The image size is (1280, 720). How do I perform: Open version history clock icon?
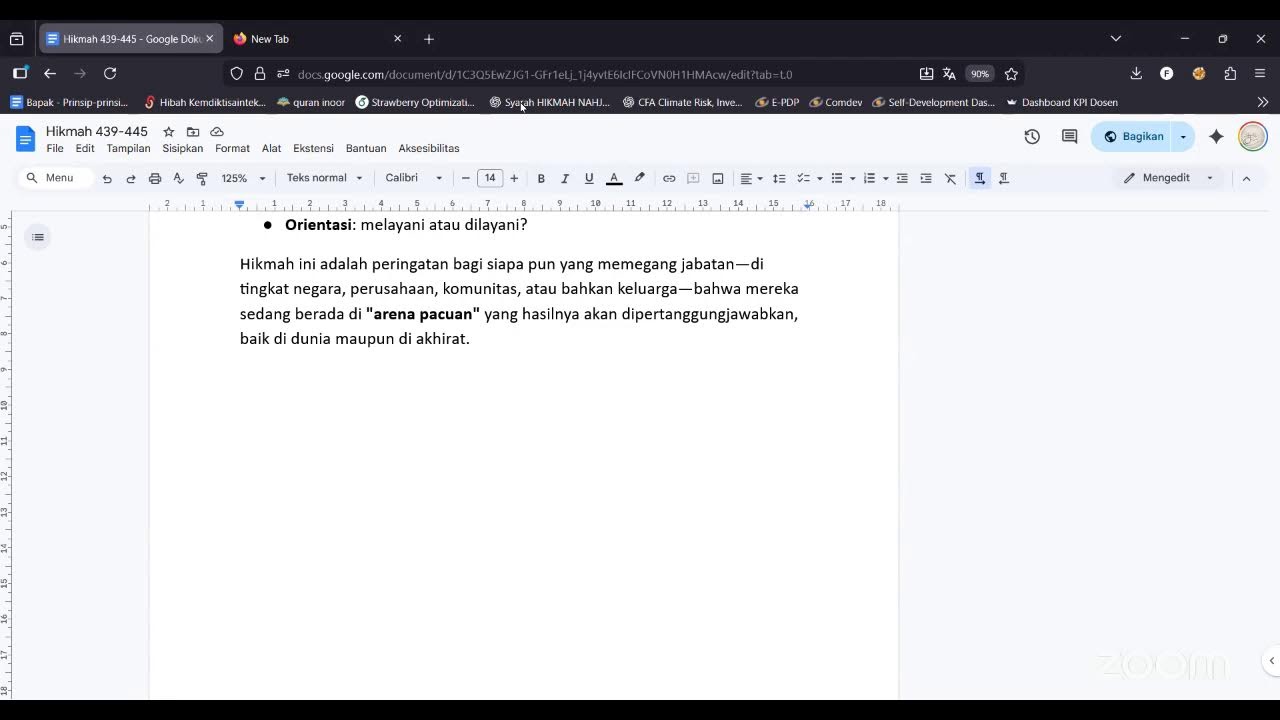point(1032,137)
